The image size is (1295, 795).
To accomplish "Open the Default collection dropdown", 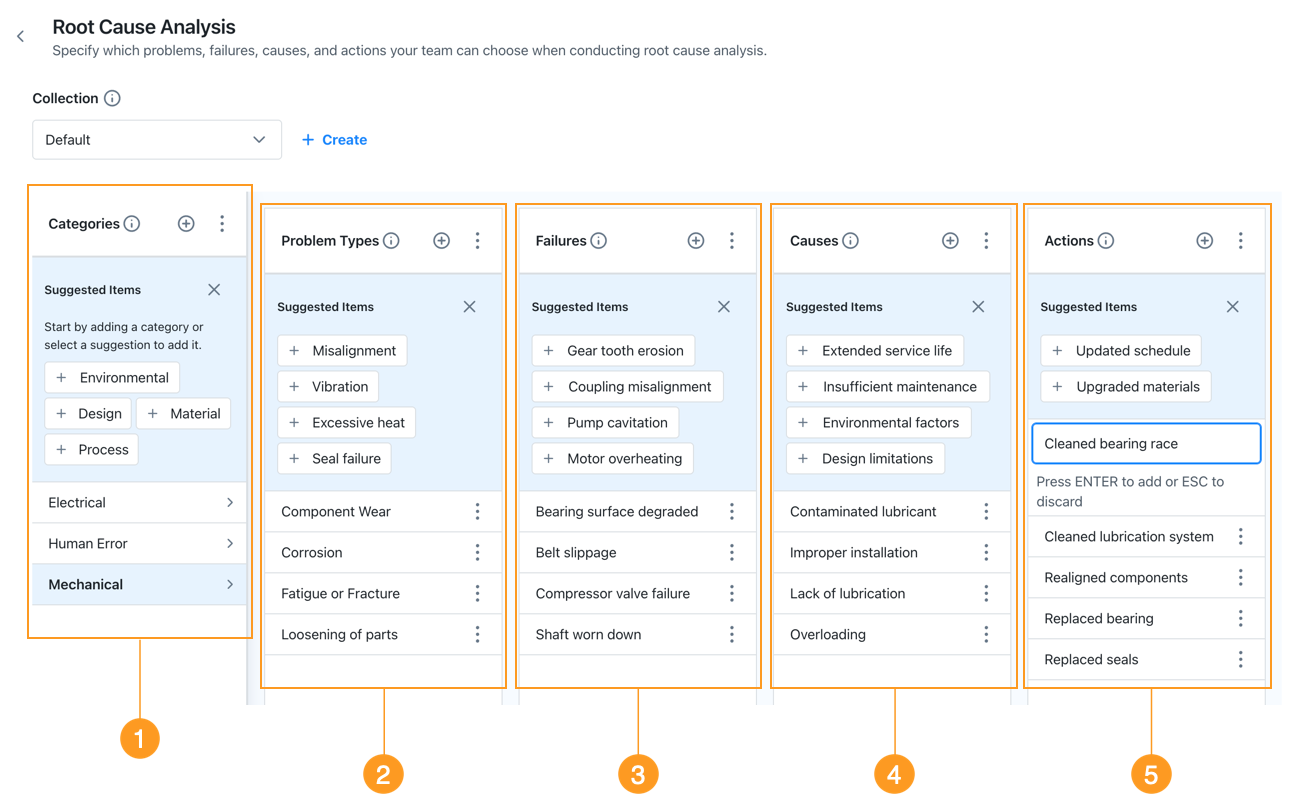I will coord(156,139).
